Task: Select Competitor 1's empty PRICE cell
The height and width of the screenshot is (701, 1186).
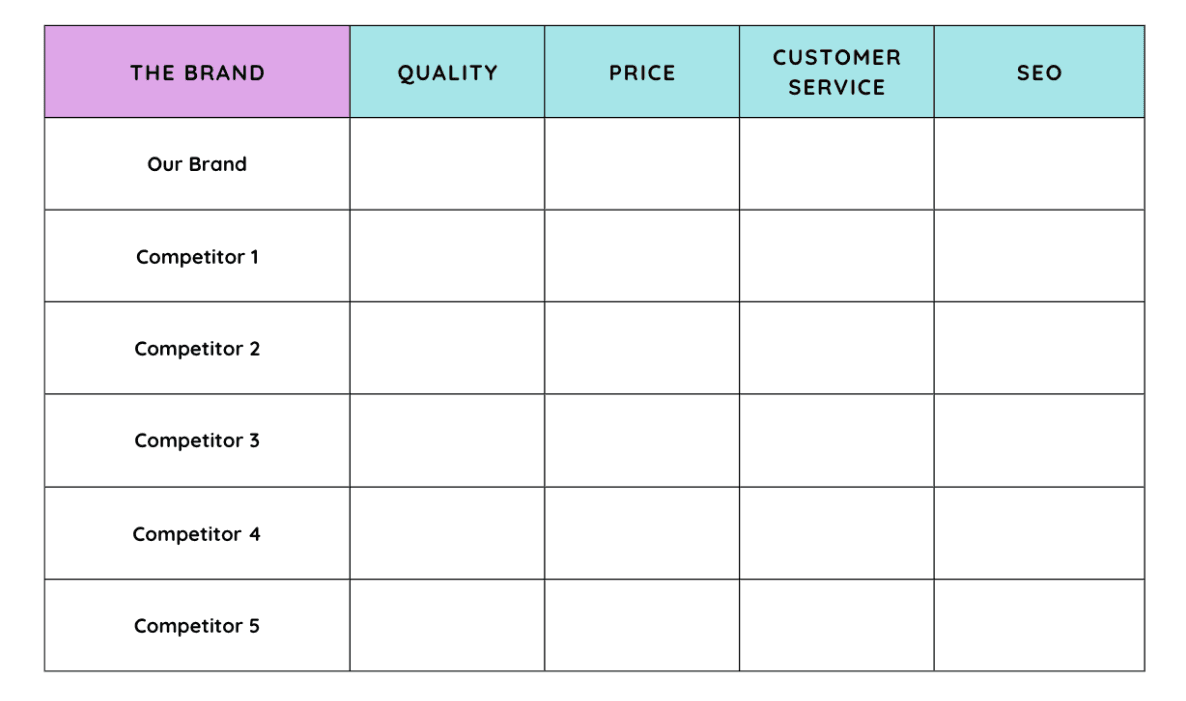Action: tap(642, 256)
